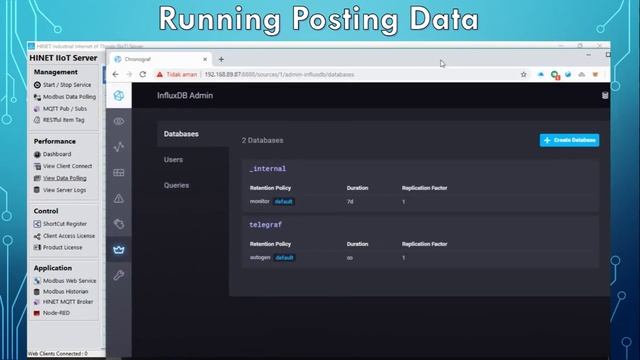Click the _internal database name

pos(268,169)
